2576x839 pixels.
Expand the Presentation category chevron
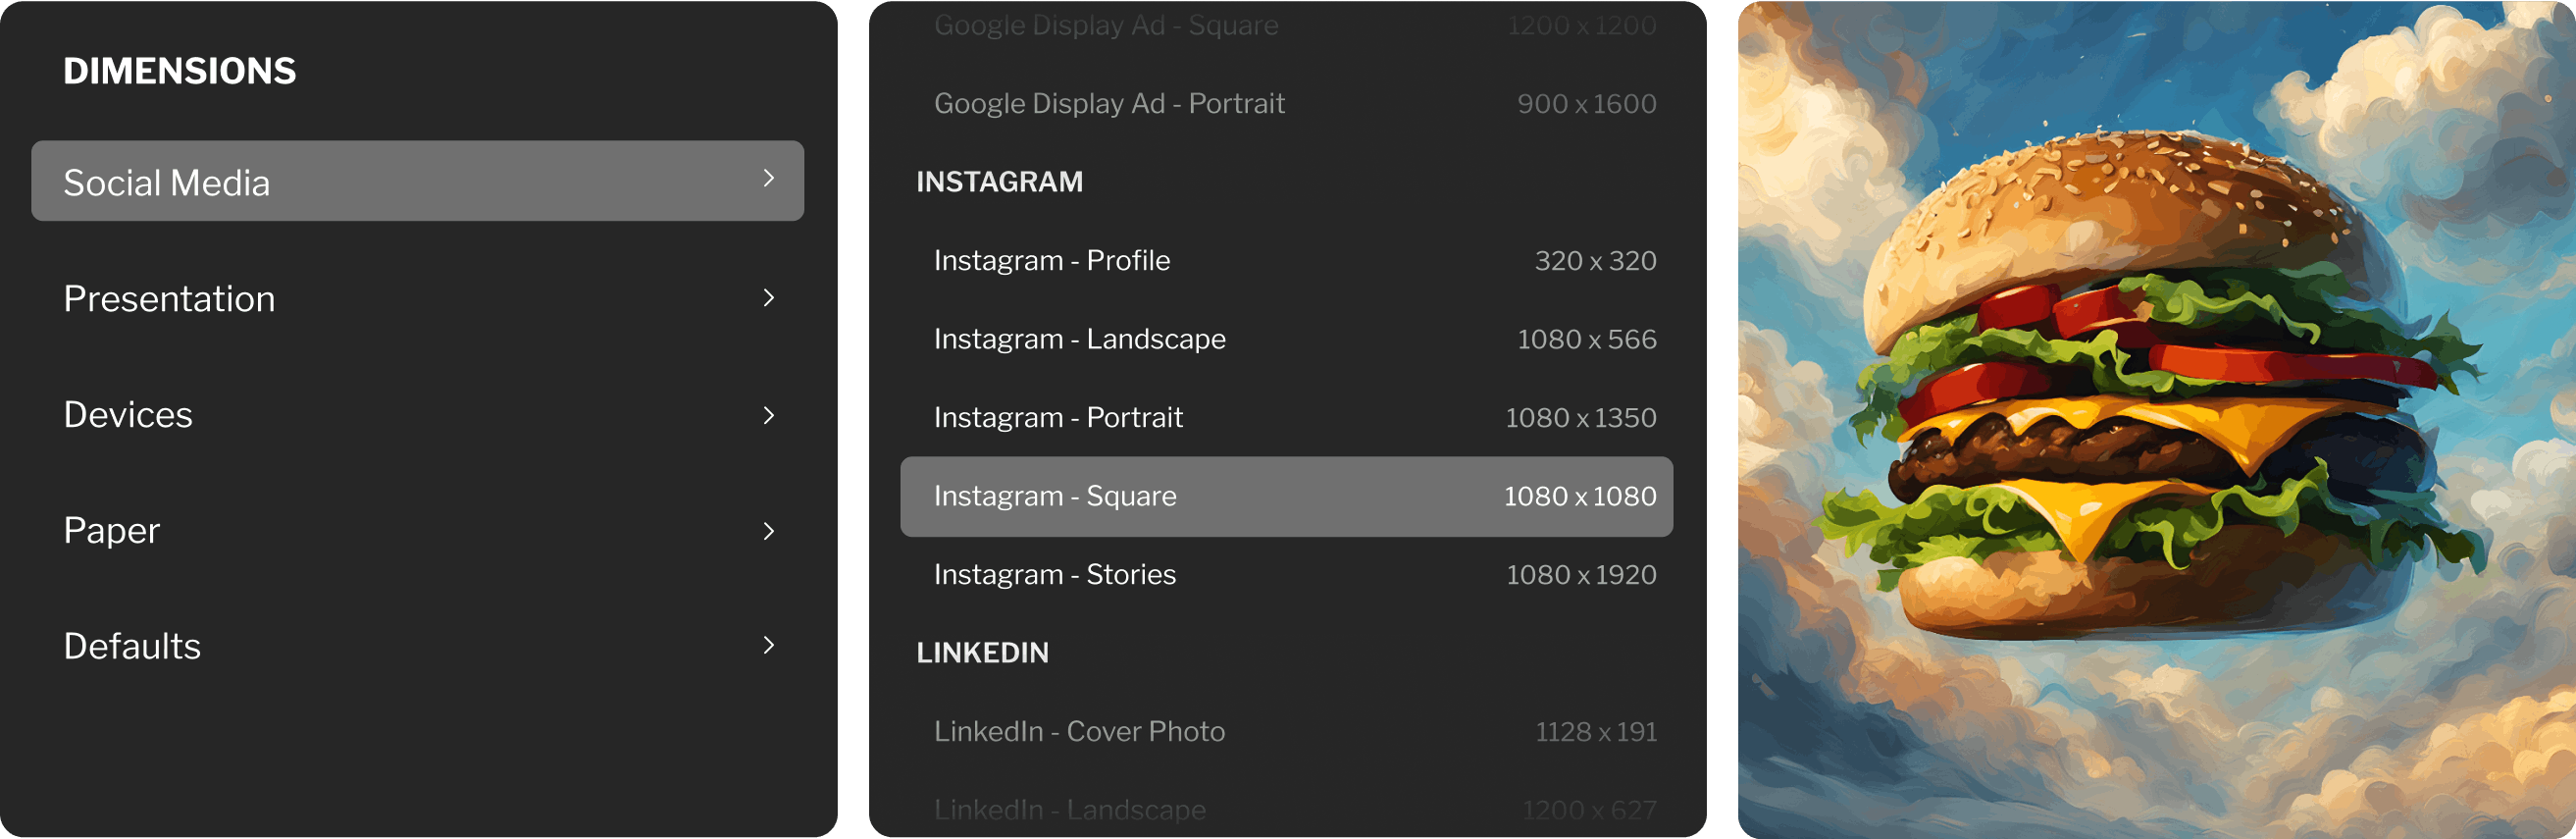[768, 298]
